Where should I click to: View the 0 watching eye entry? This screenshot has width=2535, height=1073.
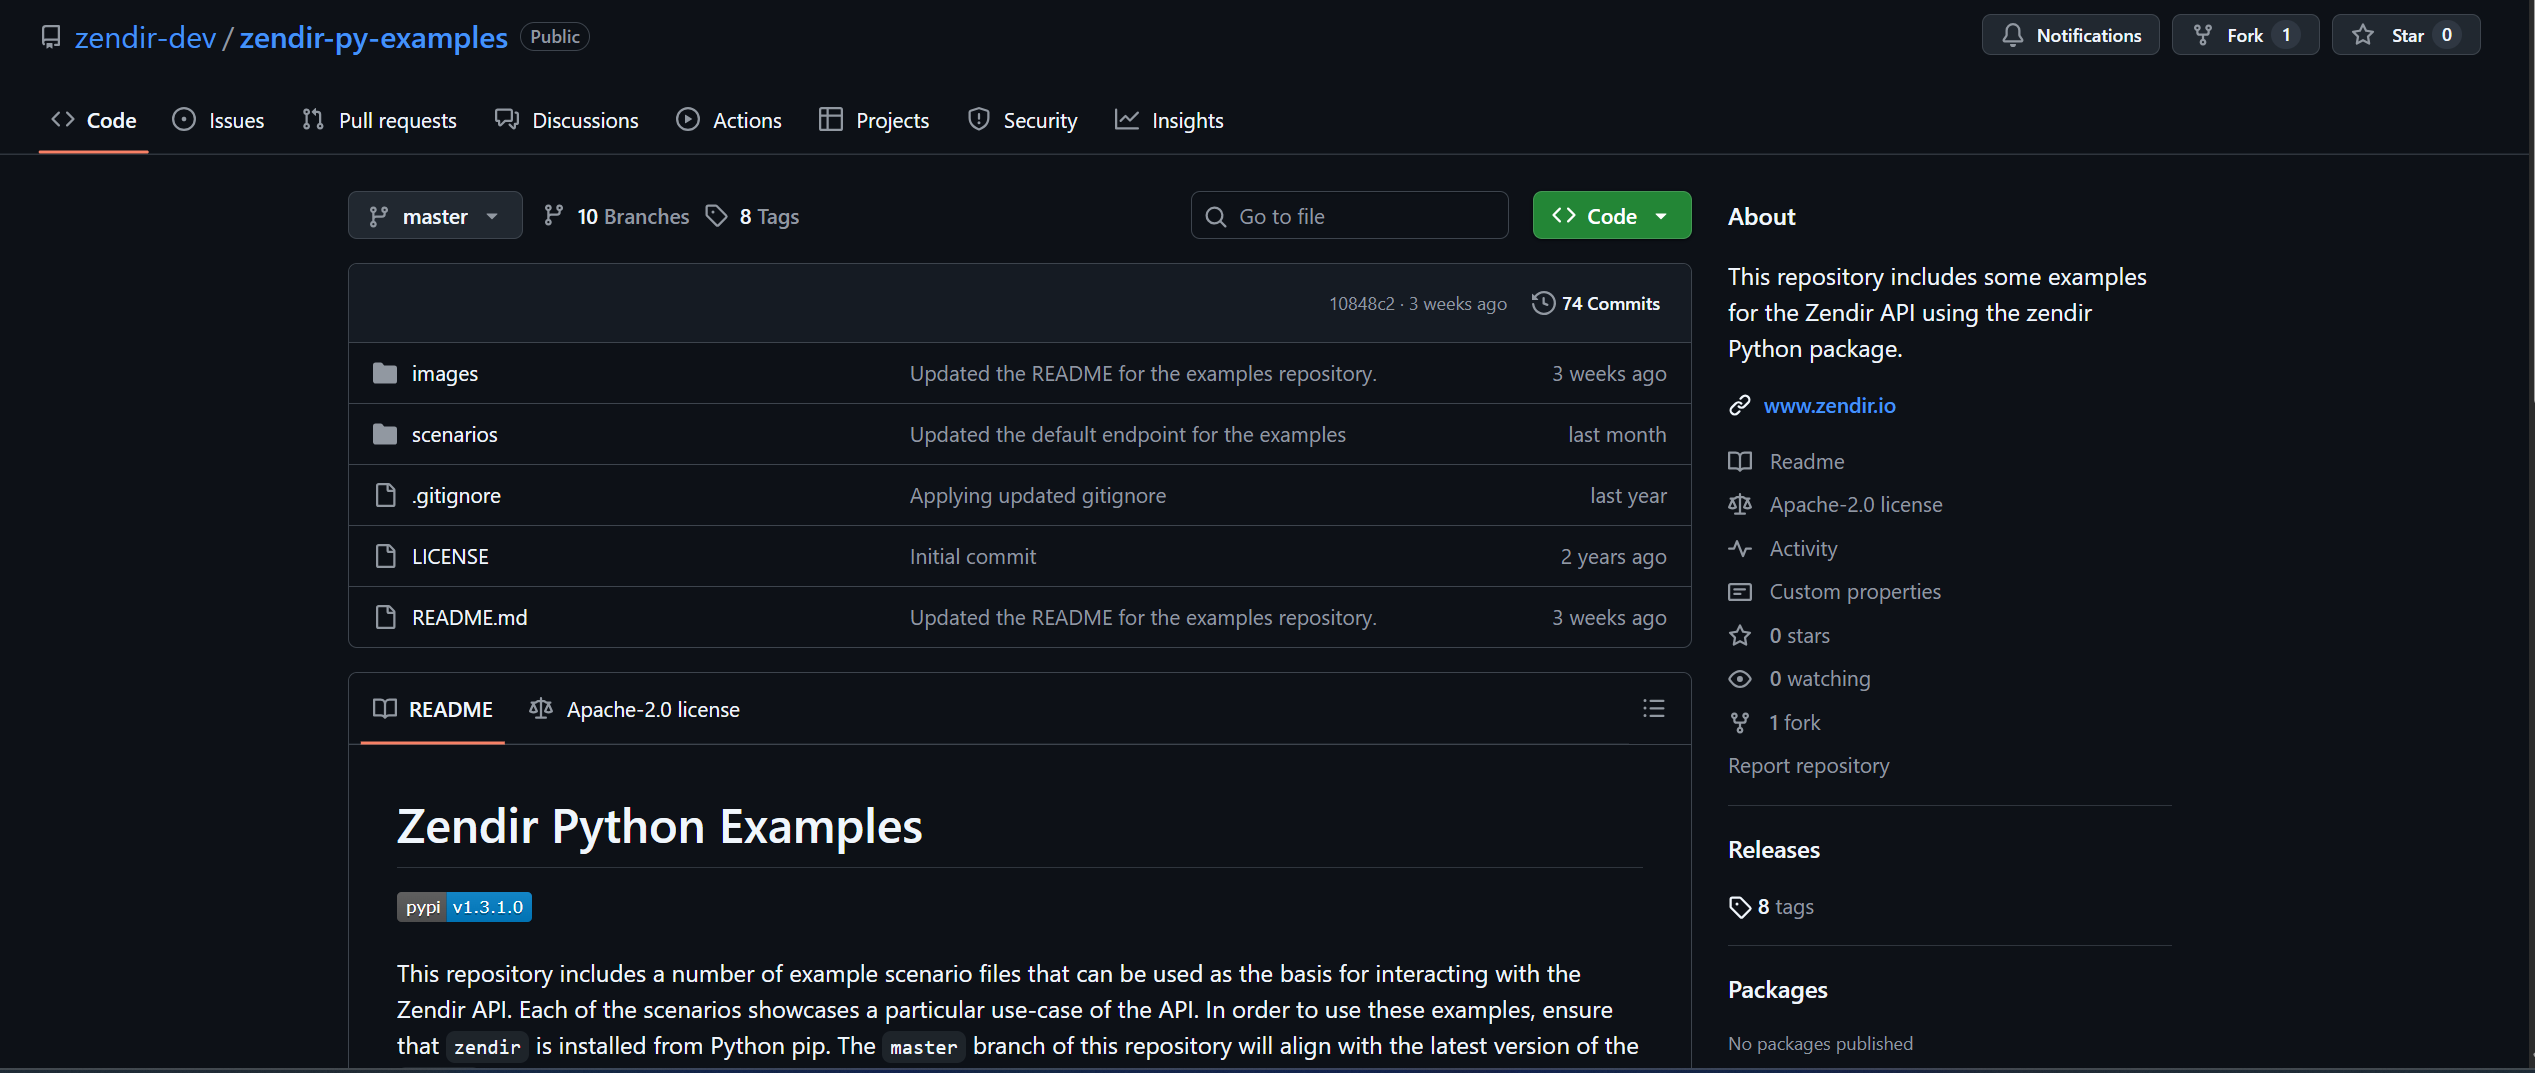[x=1818, y=679]
